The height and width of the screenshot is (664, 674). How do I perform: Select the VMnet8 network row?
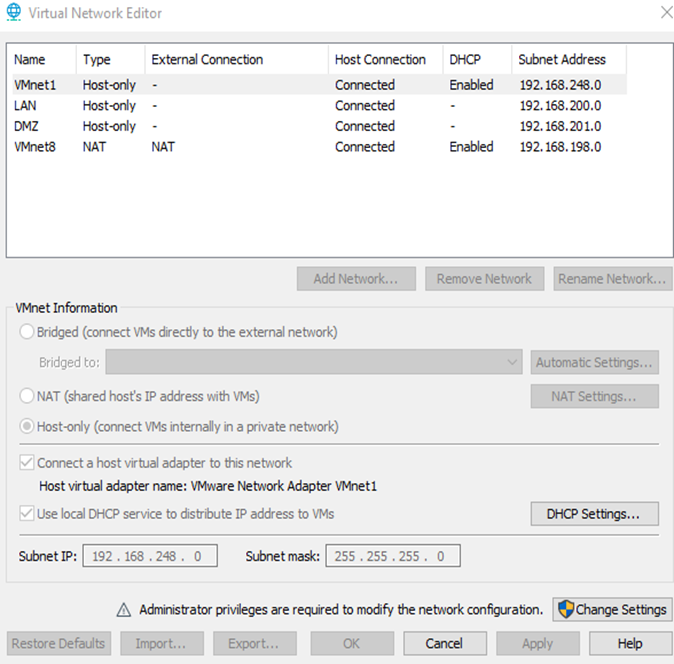(x=317, y=147)
